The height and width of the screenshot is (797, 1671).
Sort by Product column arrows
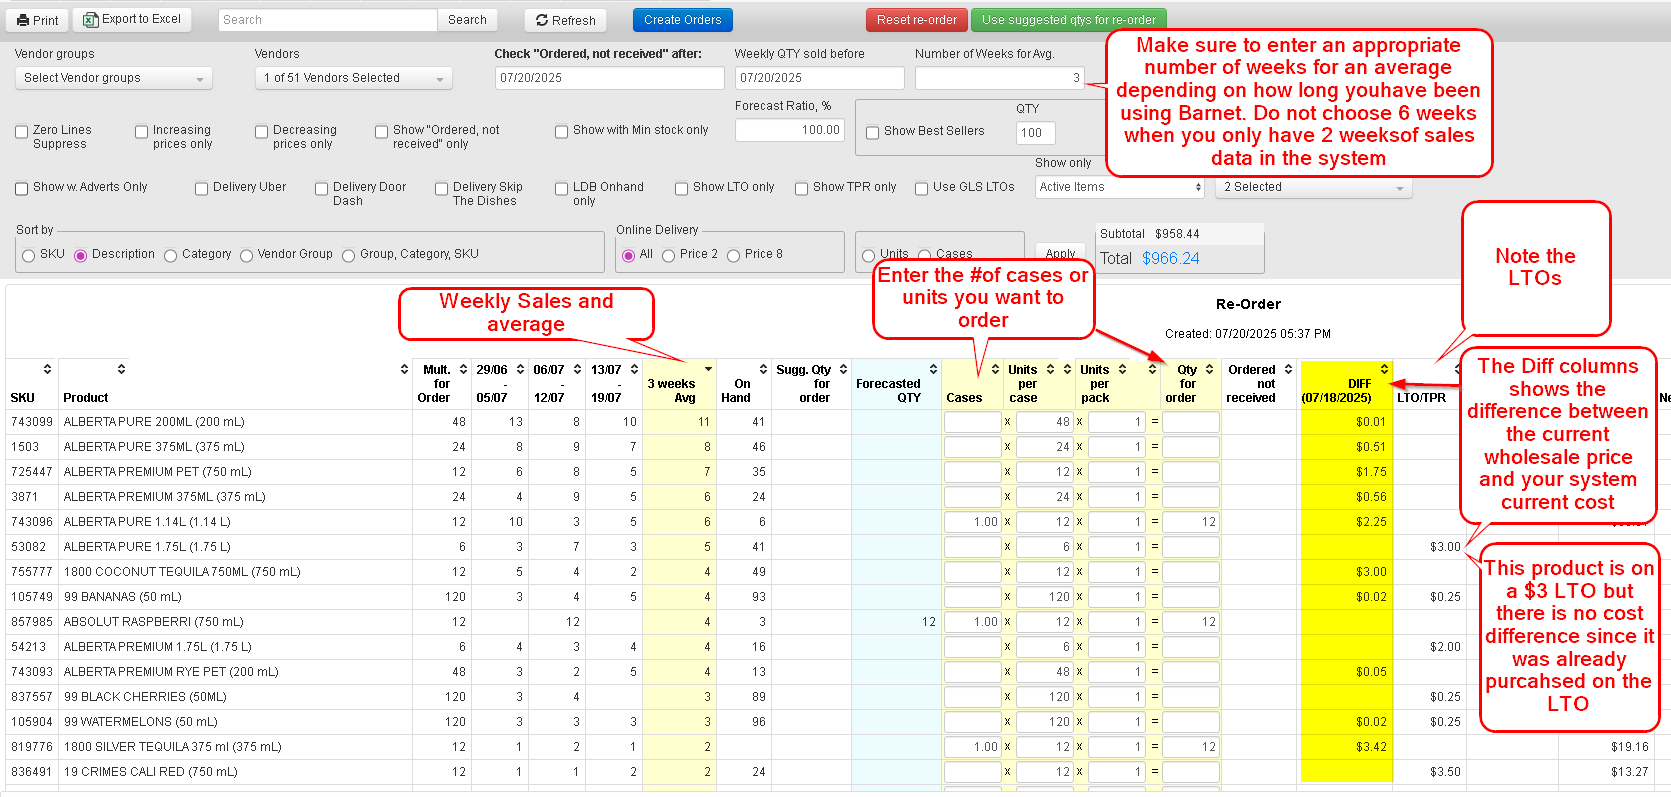(121, 369)
